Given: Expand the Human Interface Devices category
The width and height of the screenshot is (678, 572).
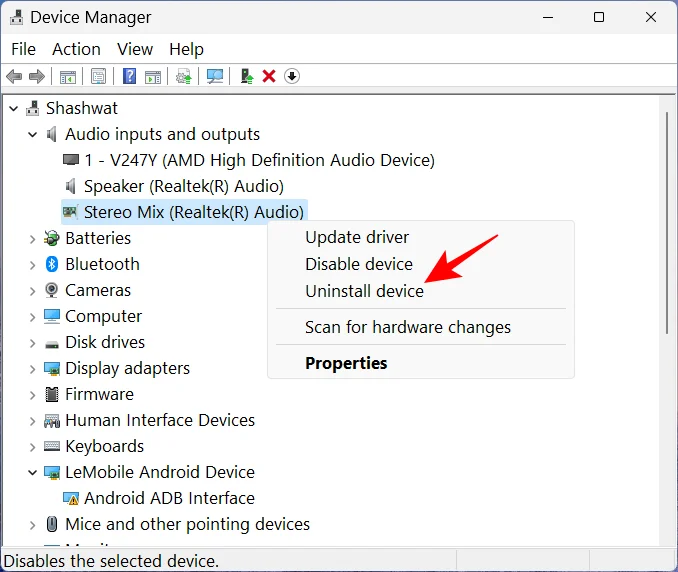Looking at the screenshot, I should [32, 421].
